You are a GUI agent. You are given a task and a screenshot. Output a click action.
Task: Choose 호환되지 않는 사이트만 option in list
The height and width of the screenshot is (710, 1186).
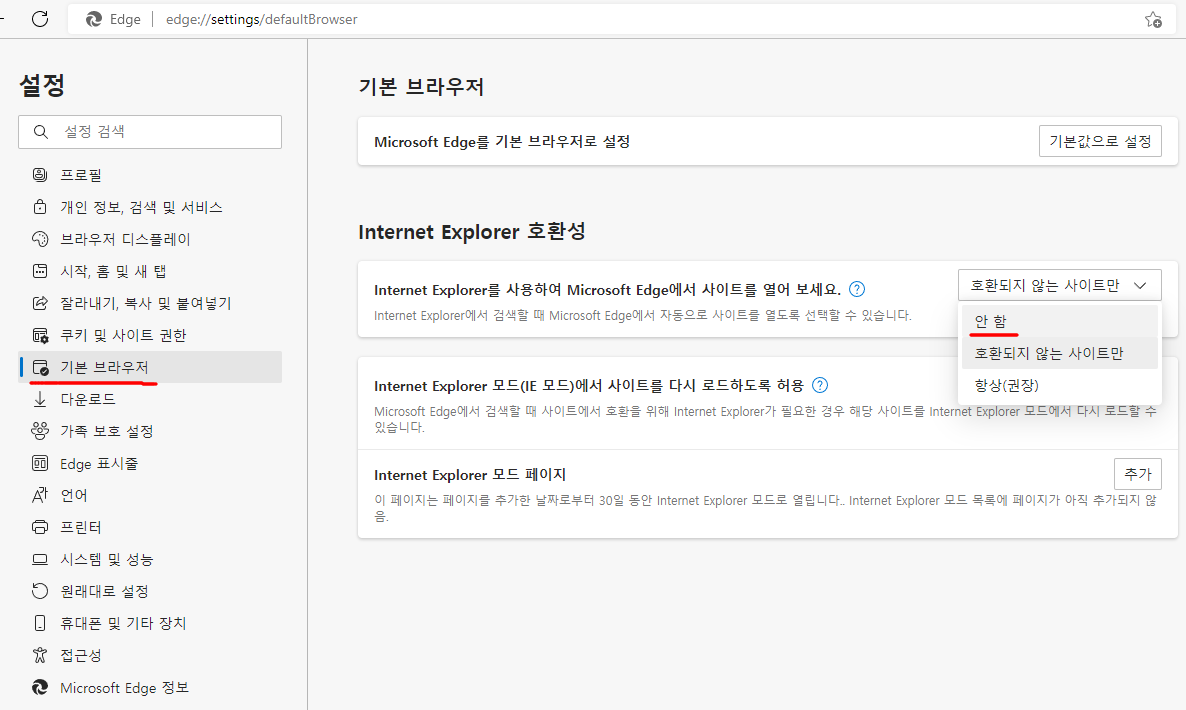(1059, 353)
